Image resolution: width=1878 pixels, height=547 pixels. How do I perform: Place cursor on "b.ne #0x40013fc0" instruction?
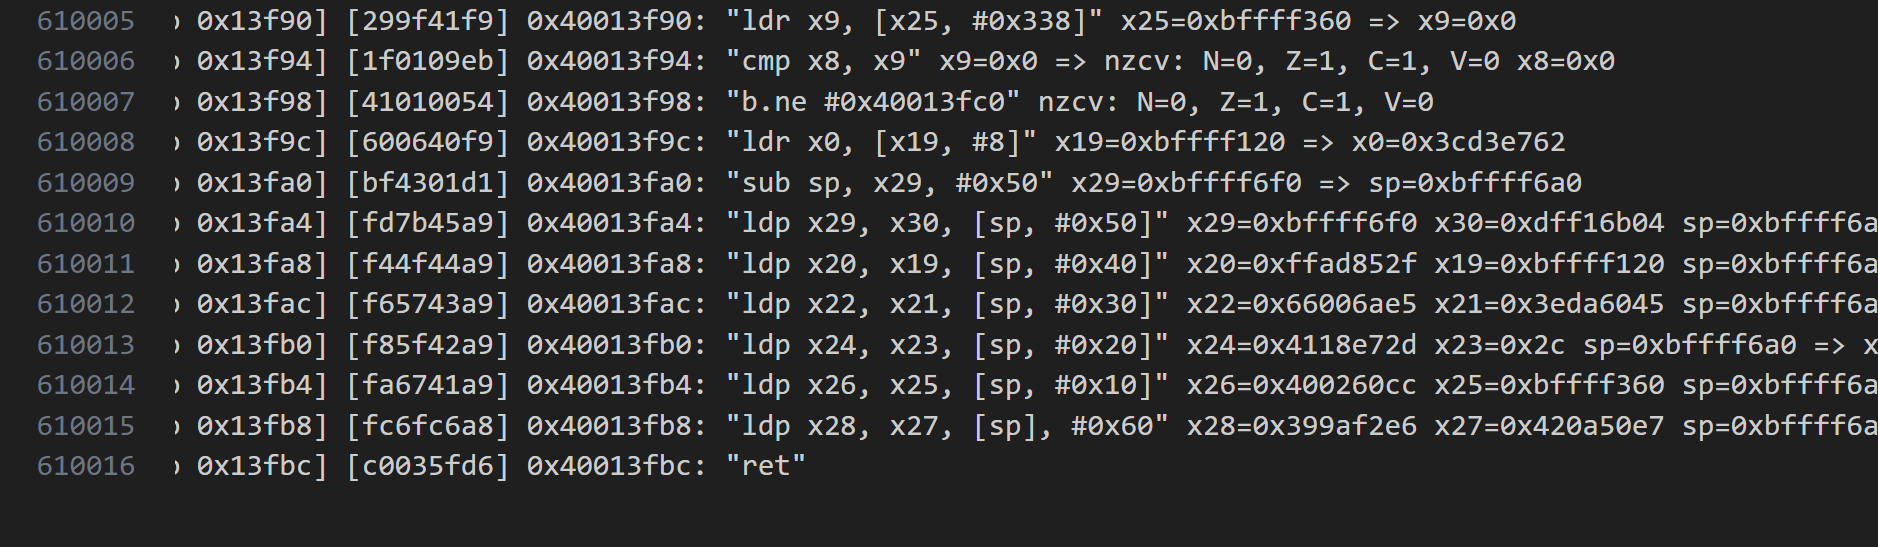pyautogui.click(x=873, y=102)
